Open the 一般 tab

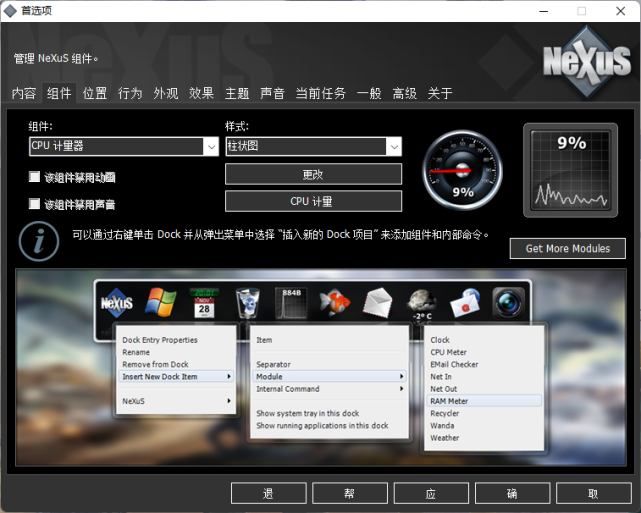(369, 93)
